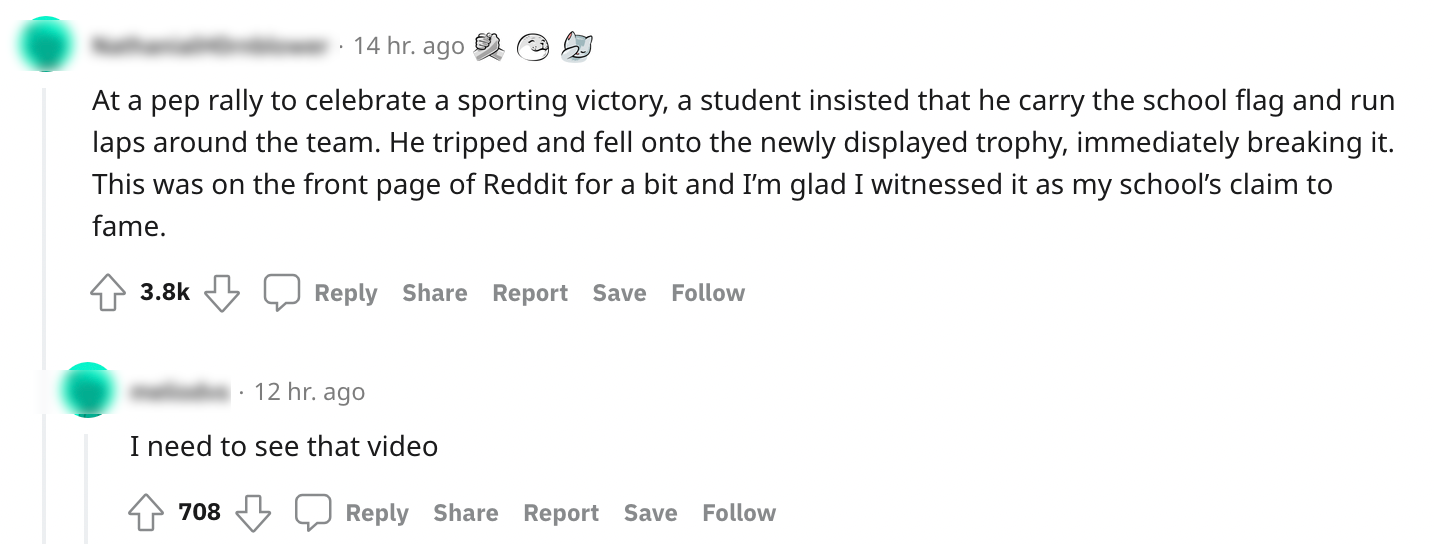This screenshot has width=1434, height=544.
Task: Downvote the "I need to see that video" reply
Action: pos(253,513)
